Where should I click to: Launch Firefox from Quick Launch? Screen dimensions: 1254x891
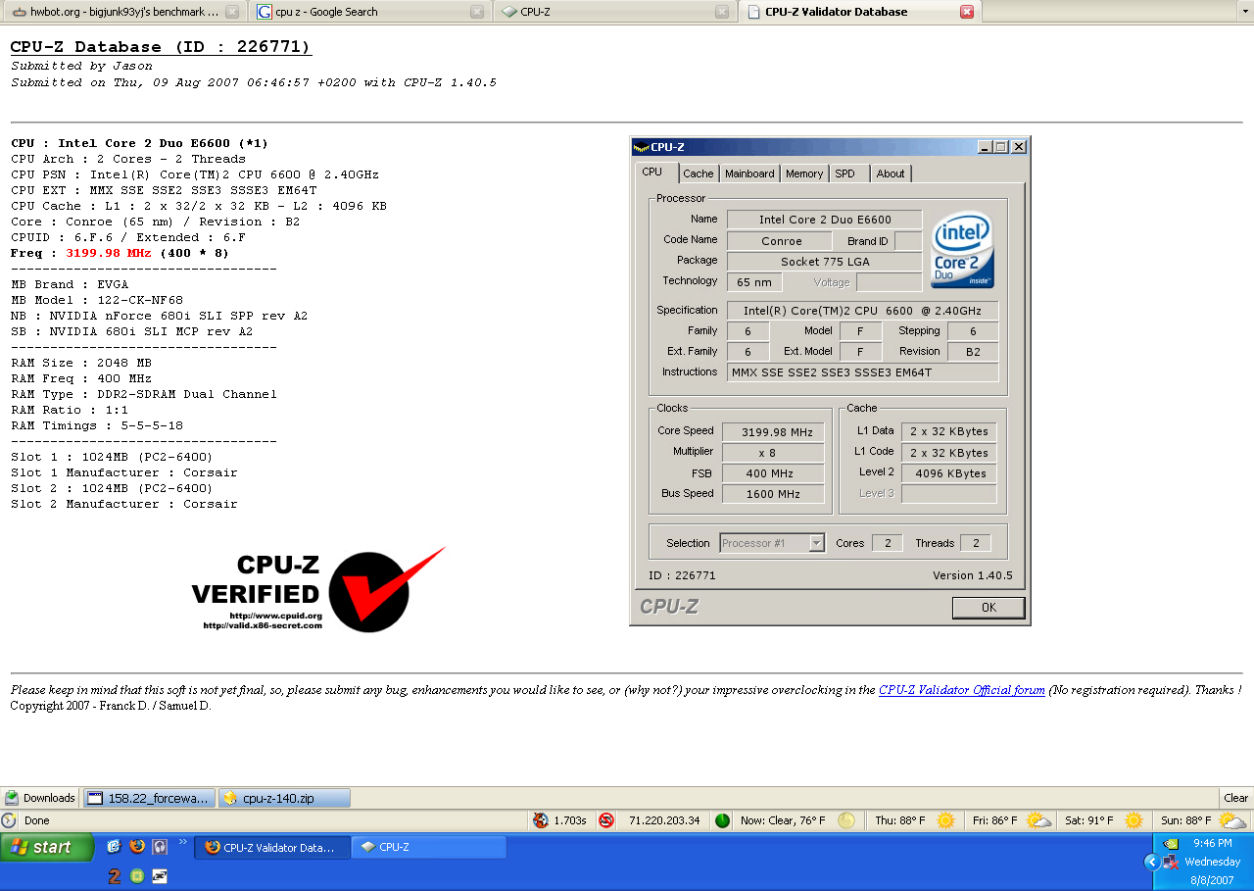pyautogui.click(x=137, y=846)
